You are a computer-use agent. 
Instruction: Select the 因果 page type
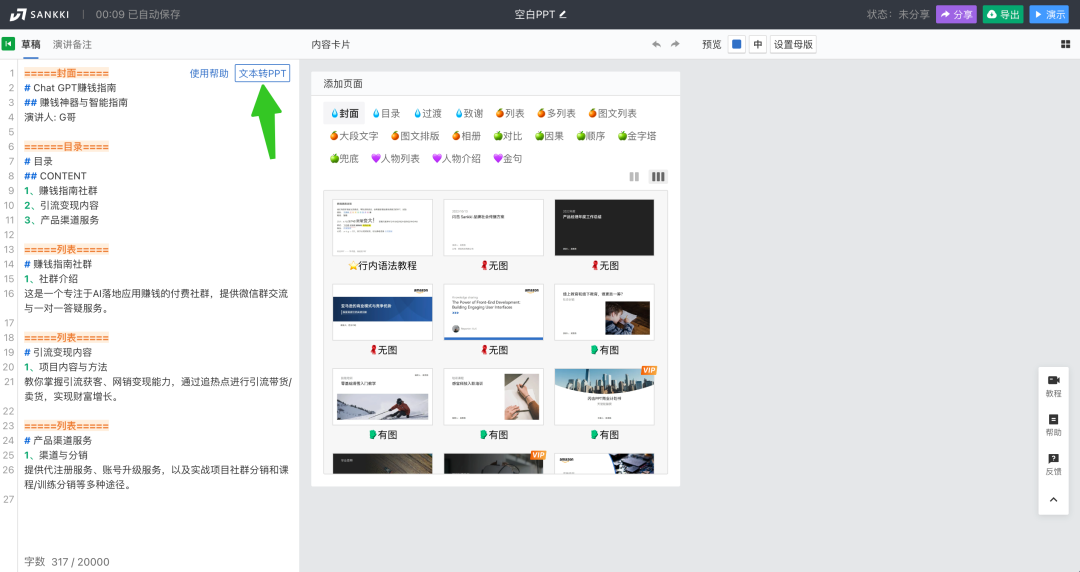pos(549,136)
